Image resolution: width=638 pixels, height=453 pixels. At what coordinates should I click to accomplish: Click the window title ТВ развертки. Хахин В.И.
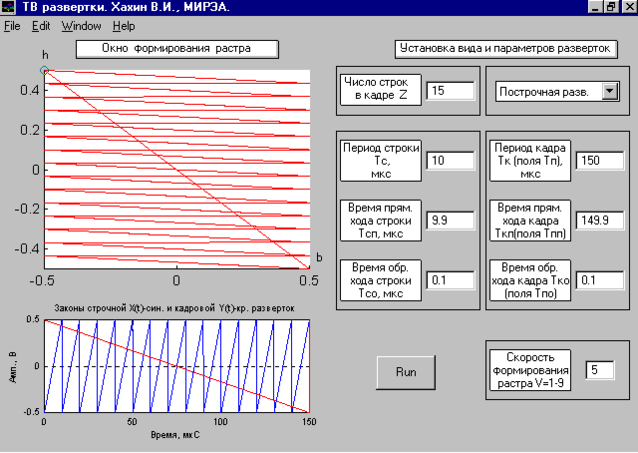coord(126,7)
